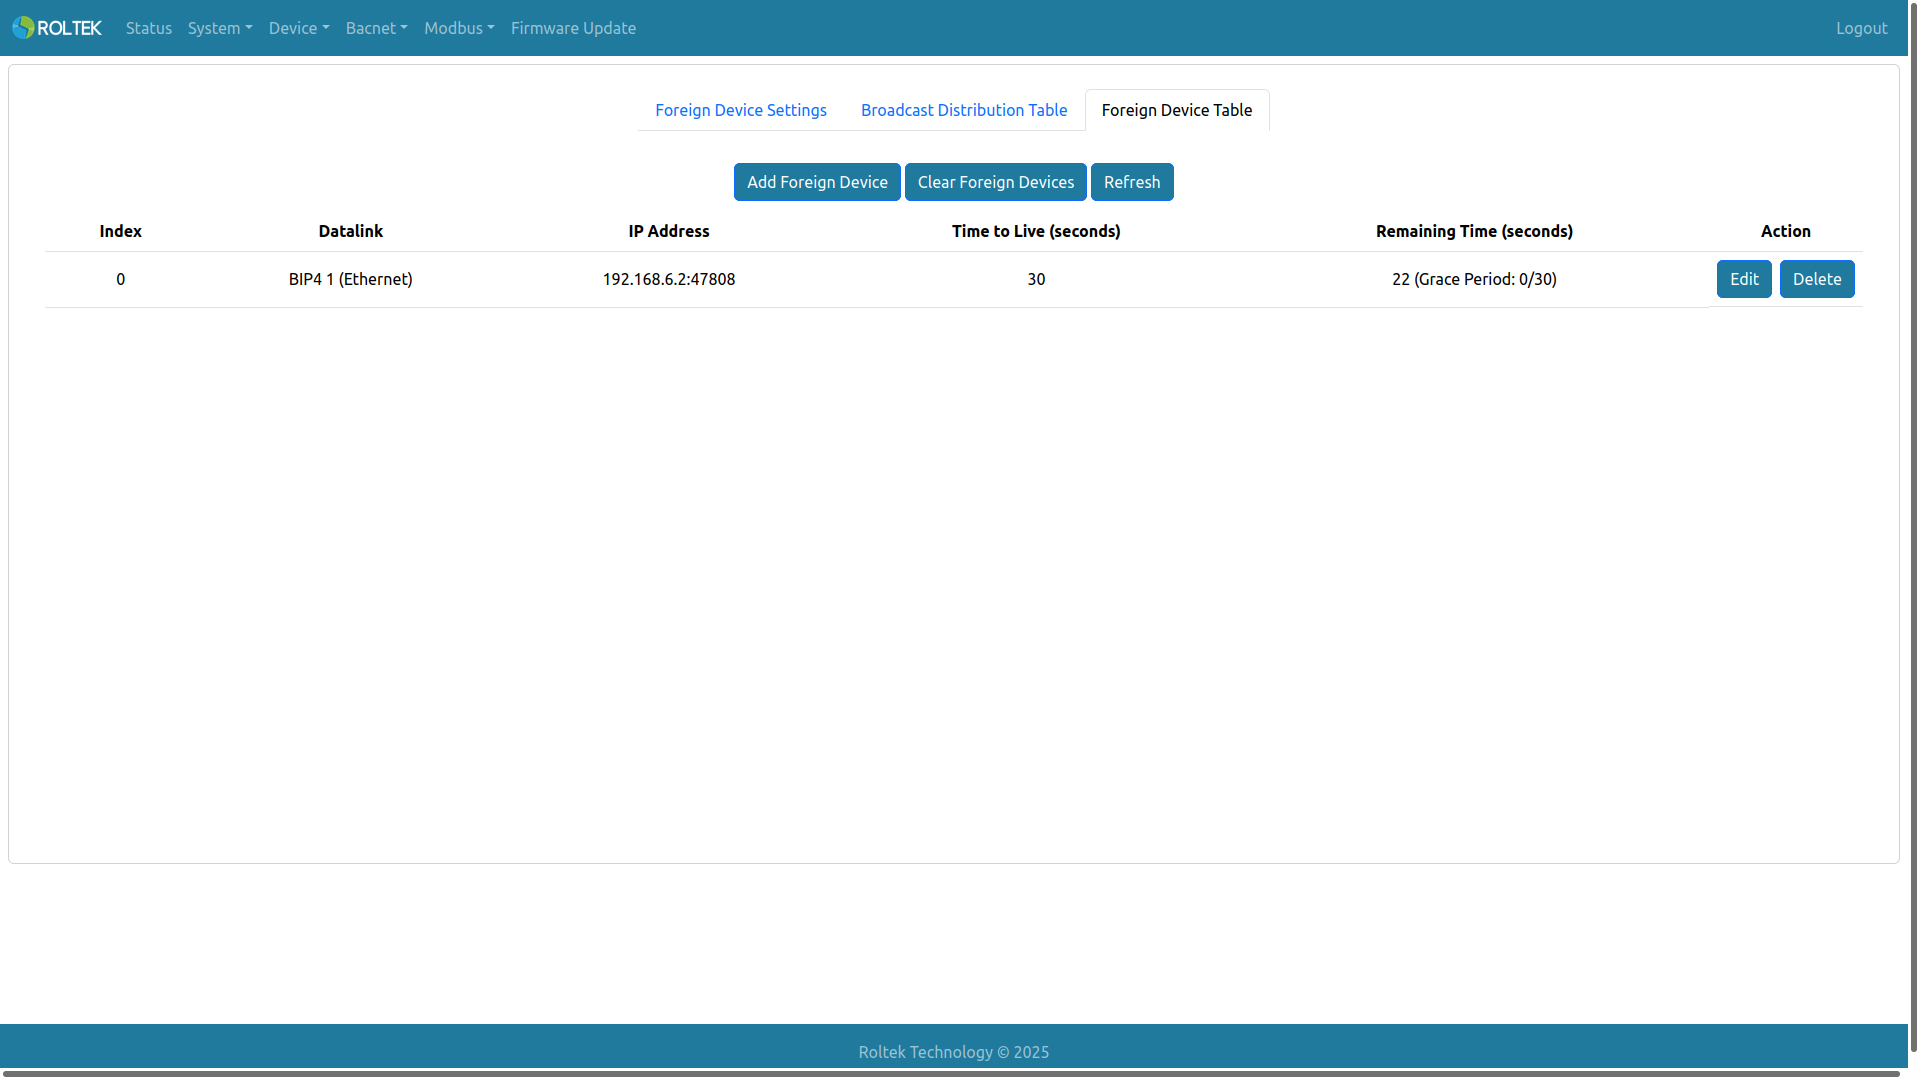Select the 22 (Grace Period: 0/30) cell
This screenshot has height=1080, width=1920.
[1474, 279]
